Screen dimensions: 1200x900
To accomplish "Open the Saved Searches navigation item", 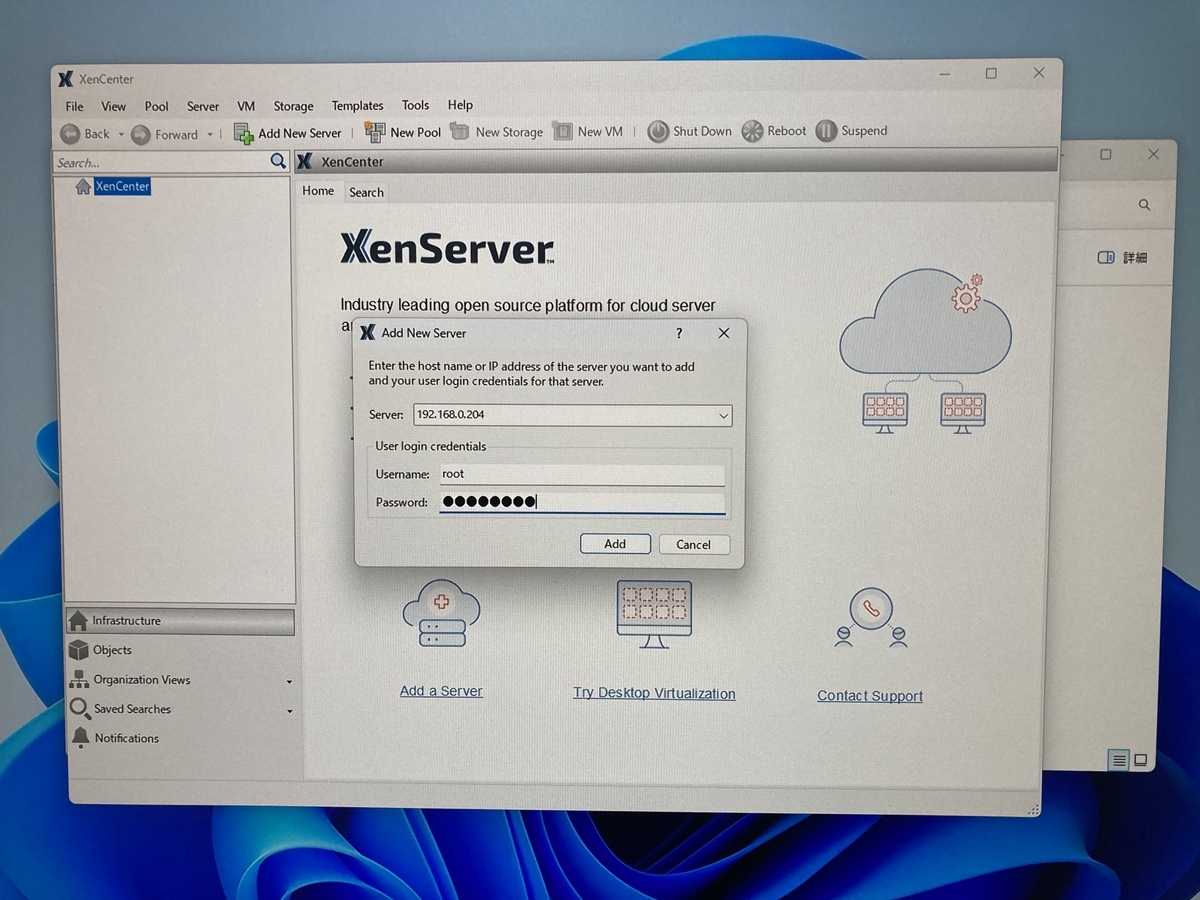I will (180, 709).
